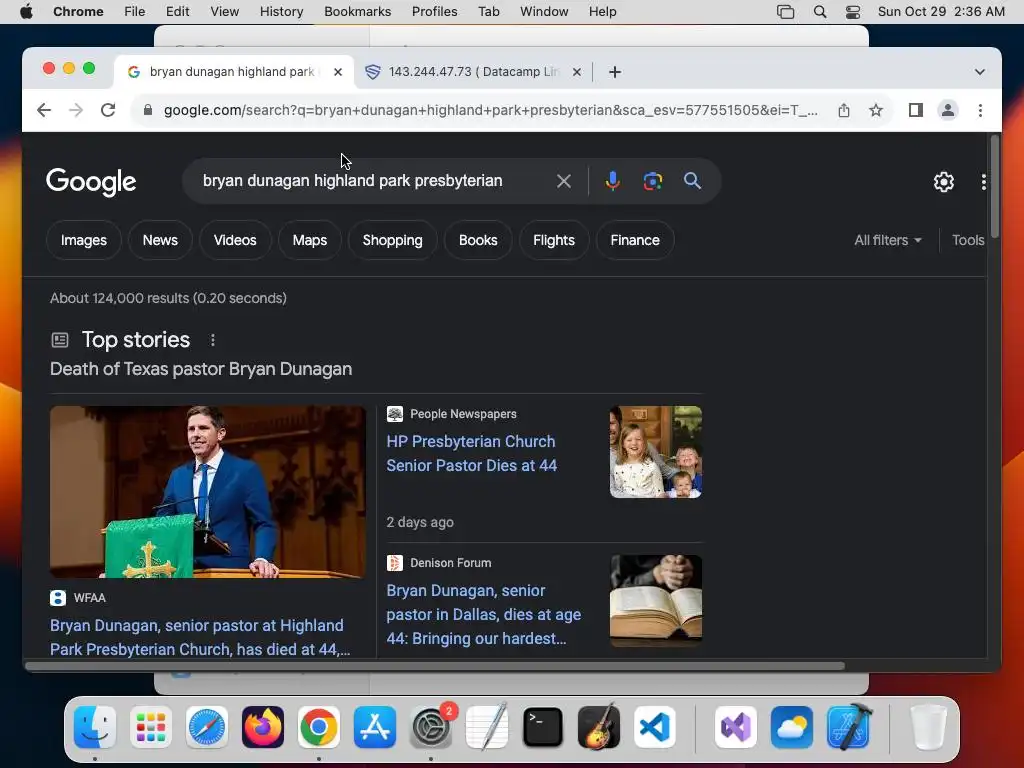The width and height of the screenshot is (1024, 768).
Task: Open the search Tools option
Action: point(968,240)
